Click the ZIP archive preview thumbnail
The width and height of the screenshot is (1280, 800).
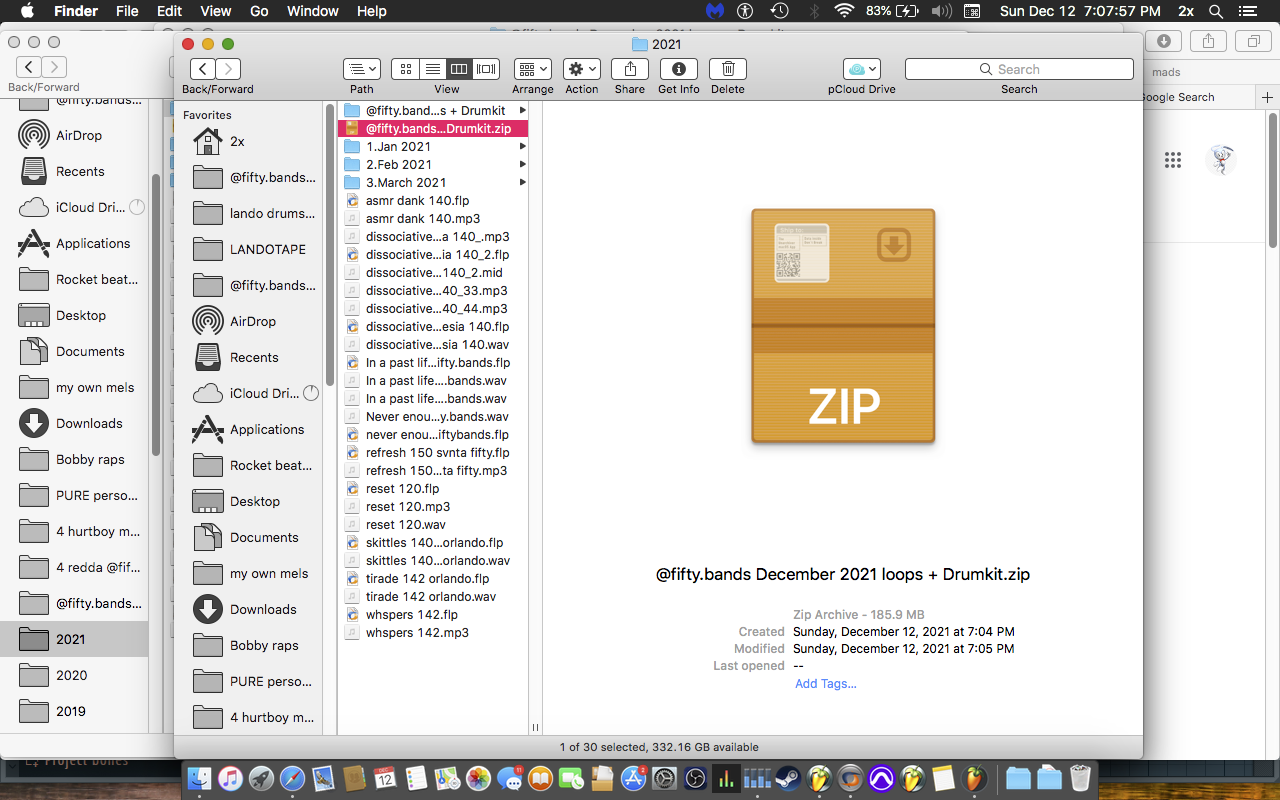(x=843, y=326)
